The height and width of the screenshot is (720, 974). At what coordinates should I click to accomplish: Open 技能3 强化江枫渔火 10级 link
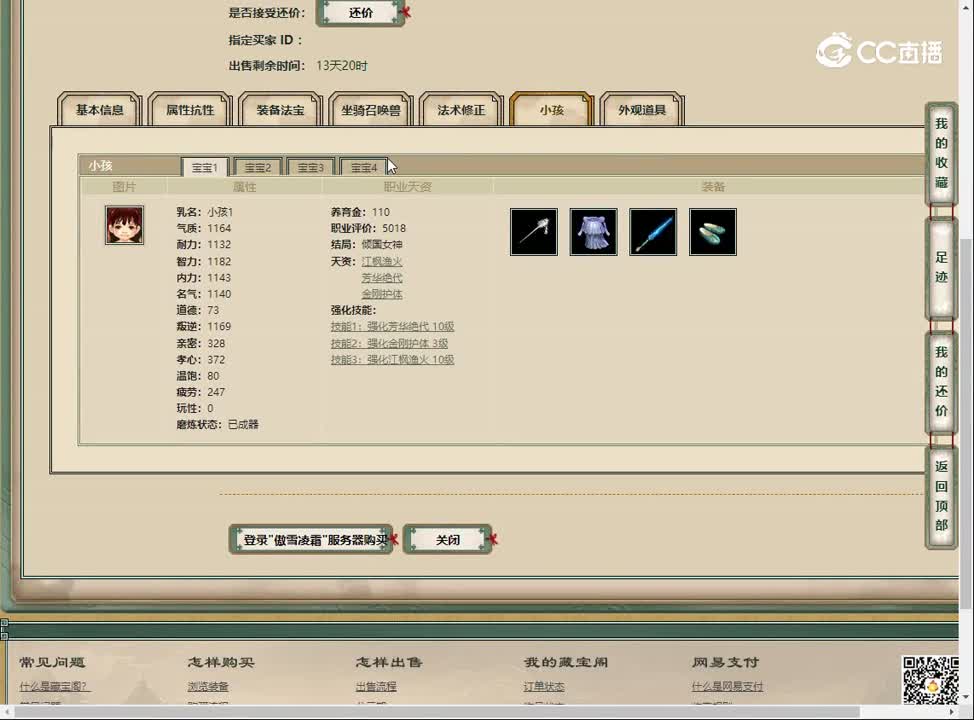[393, 359]
